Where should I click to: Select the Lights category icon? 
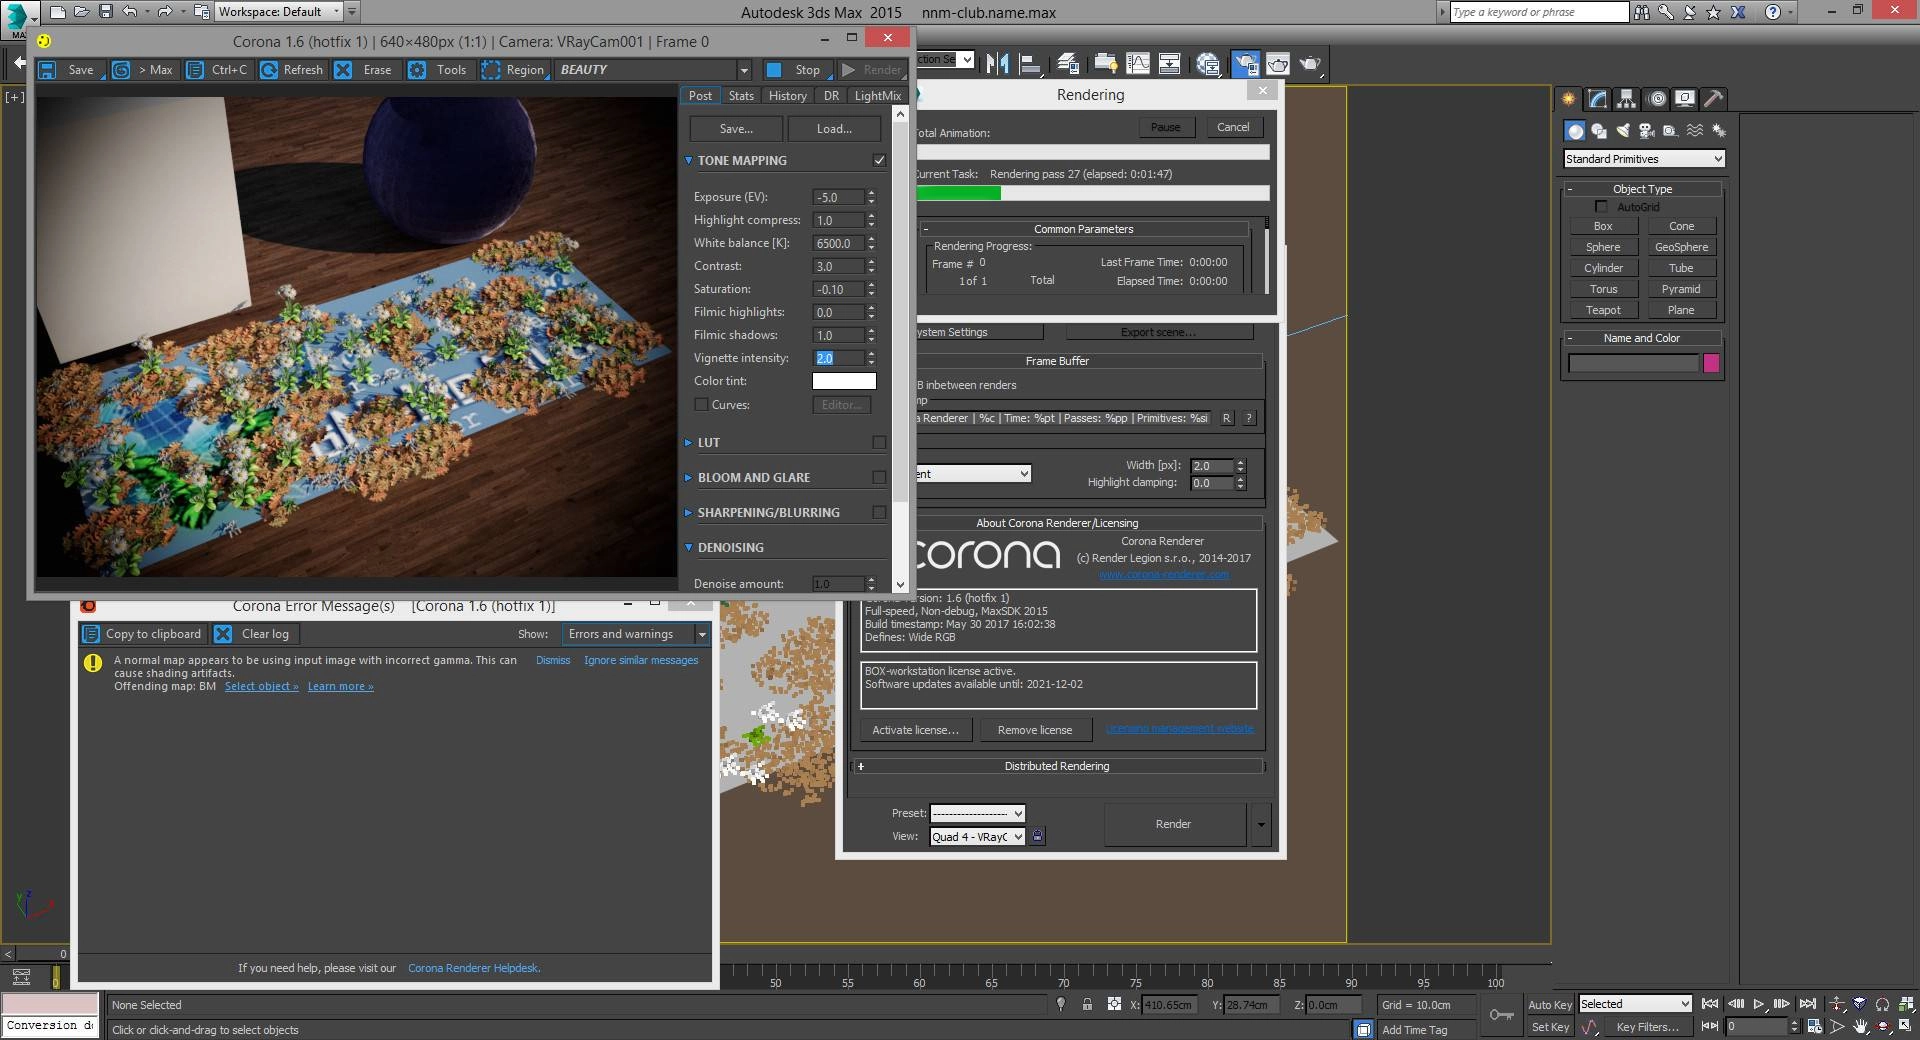tap(1623, 131)
